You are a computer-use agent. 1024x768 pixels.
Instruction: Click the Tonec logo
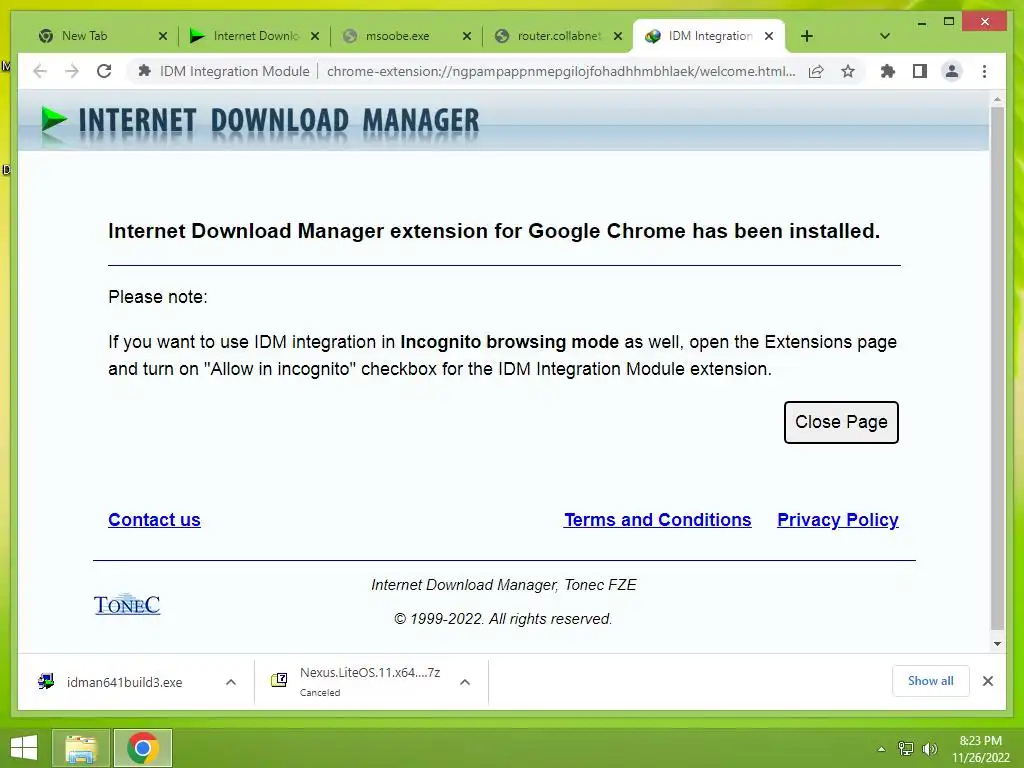(x=127, y=605)
